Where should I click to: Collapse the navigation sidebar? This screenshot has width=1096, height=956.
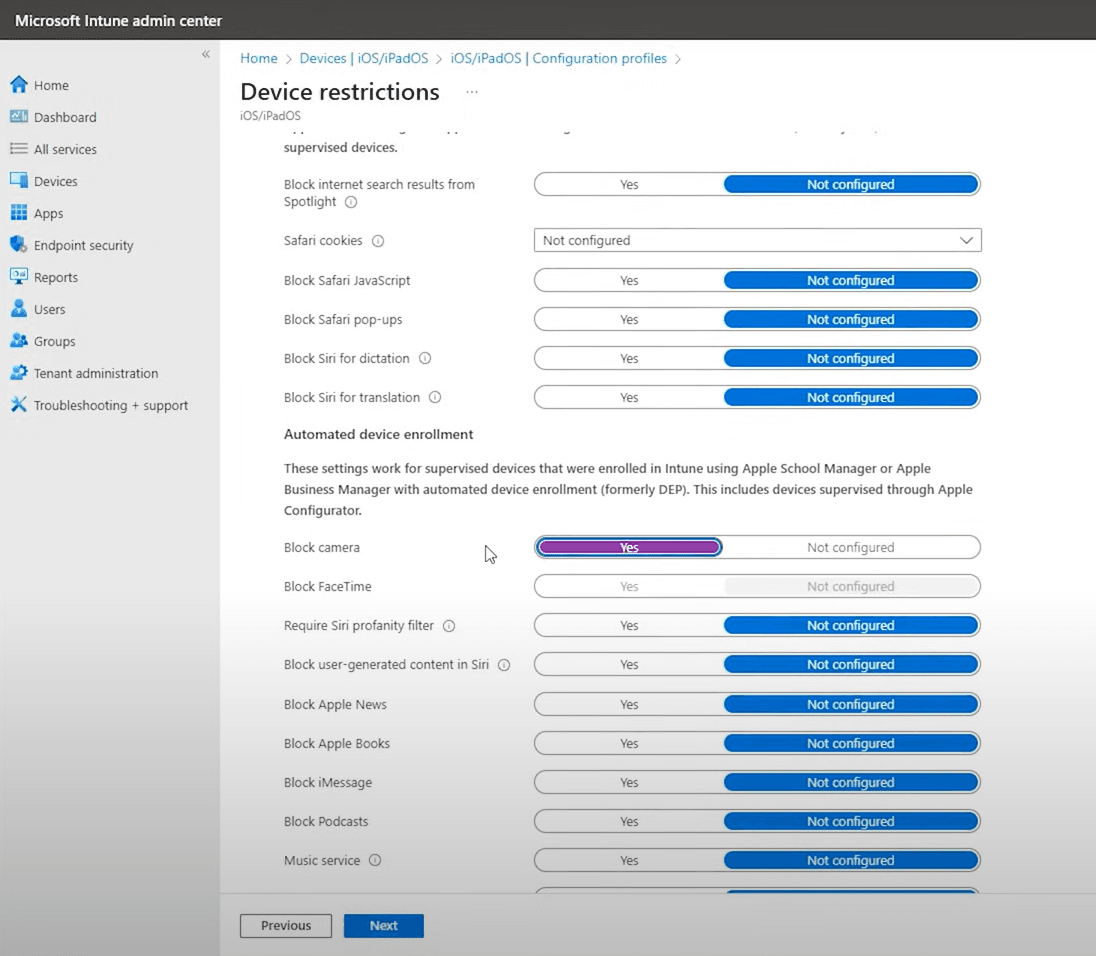coord(205,54)
